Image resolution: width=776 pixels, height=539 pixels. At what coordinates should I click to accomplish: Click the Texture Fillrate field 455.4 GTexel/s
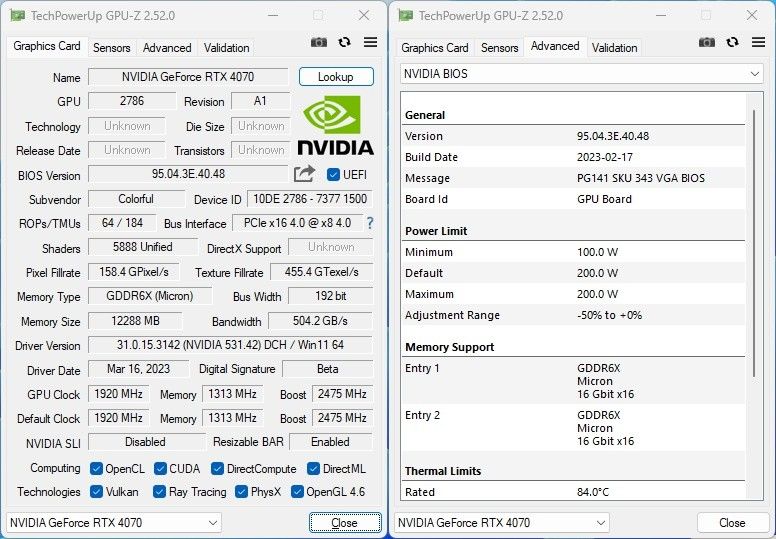(322, 272)
